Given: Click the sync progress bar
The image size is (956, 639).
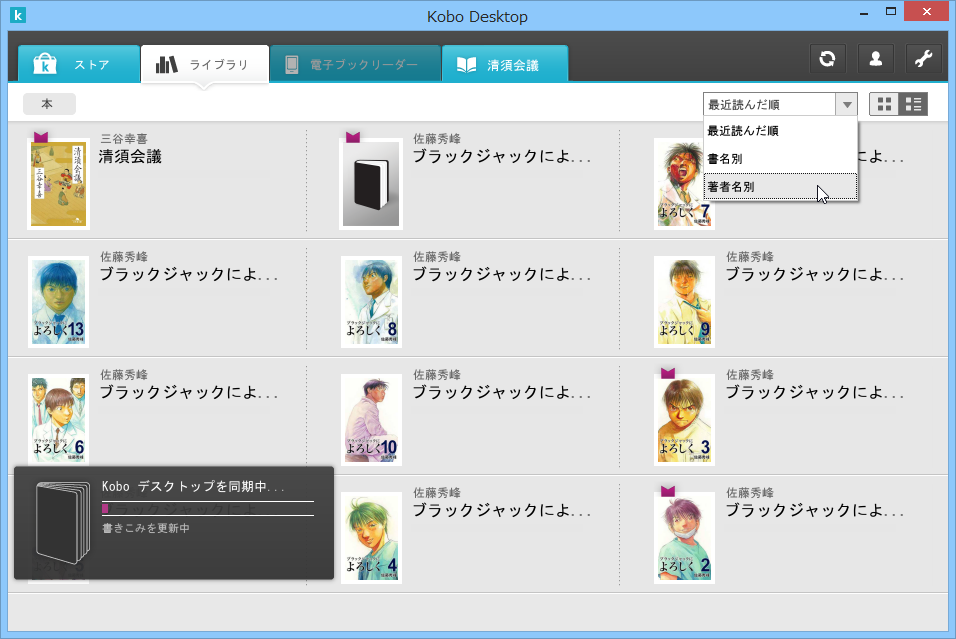Looking at the screenshot, I should [208, 509].
